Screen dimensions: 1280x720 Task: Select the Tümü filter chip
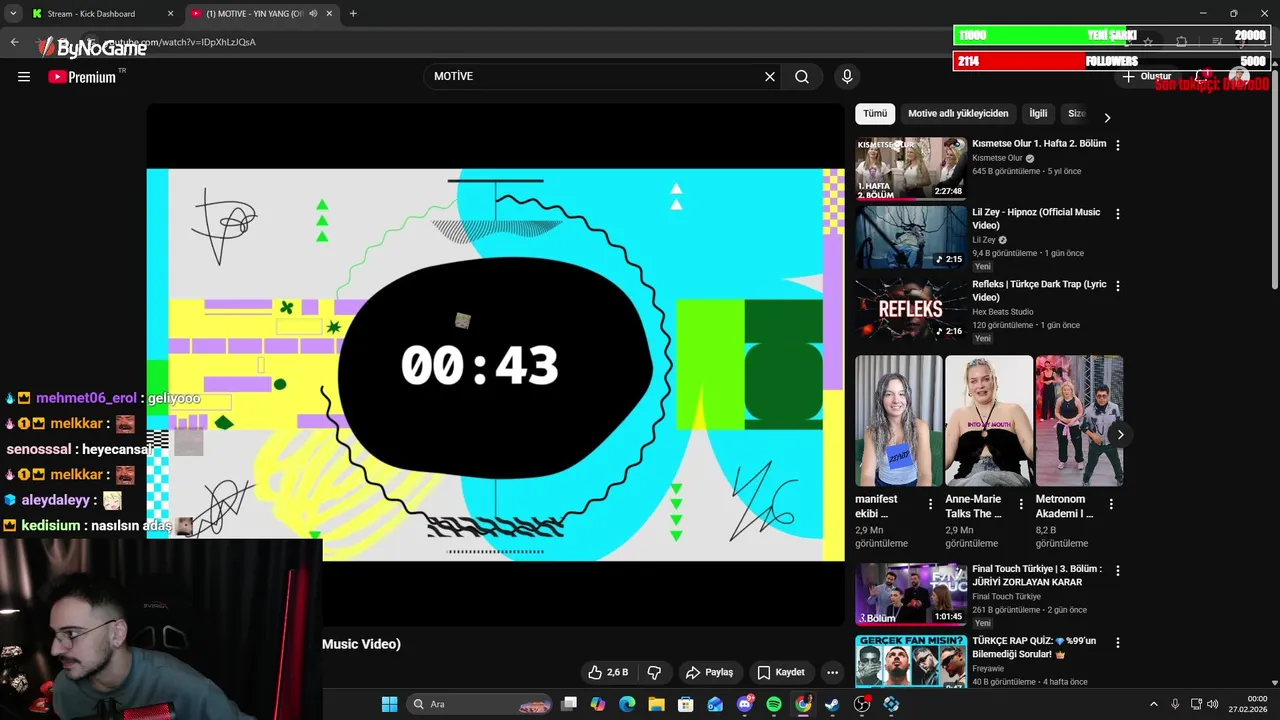[875, 114]
